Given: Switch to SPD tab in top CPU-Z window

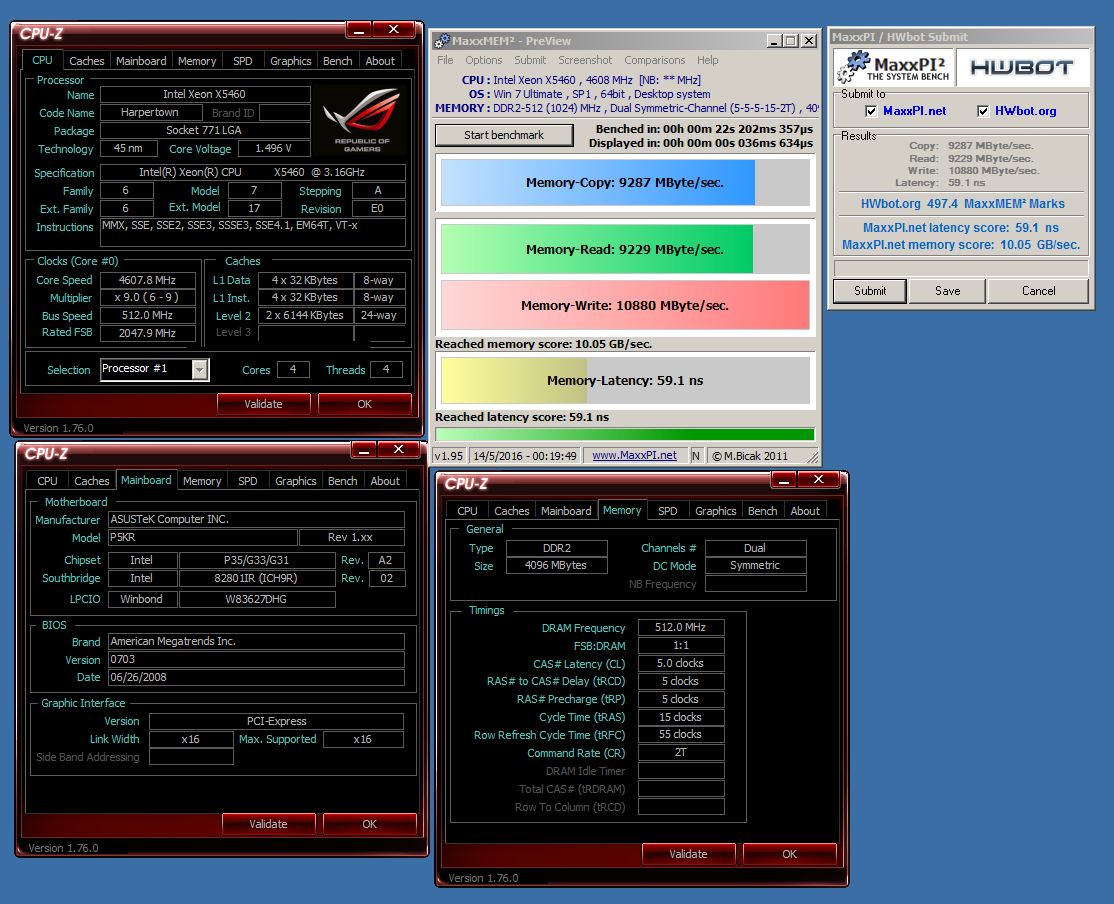Looking at the screenshot, I should pos(242,61).
